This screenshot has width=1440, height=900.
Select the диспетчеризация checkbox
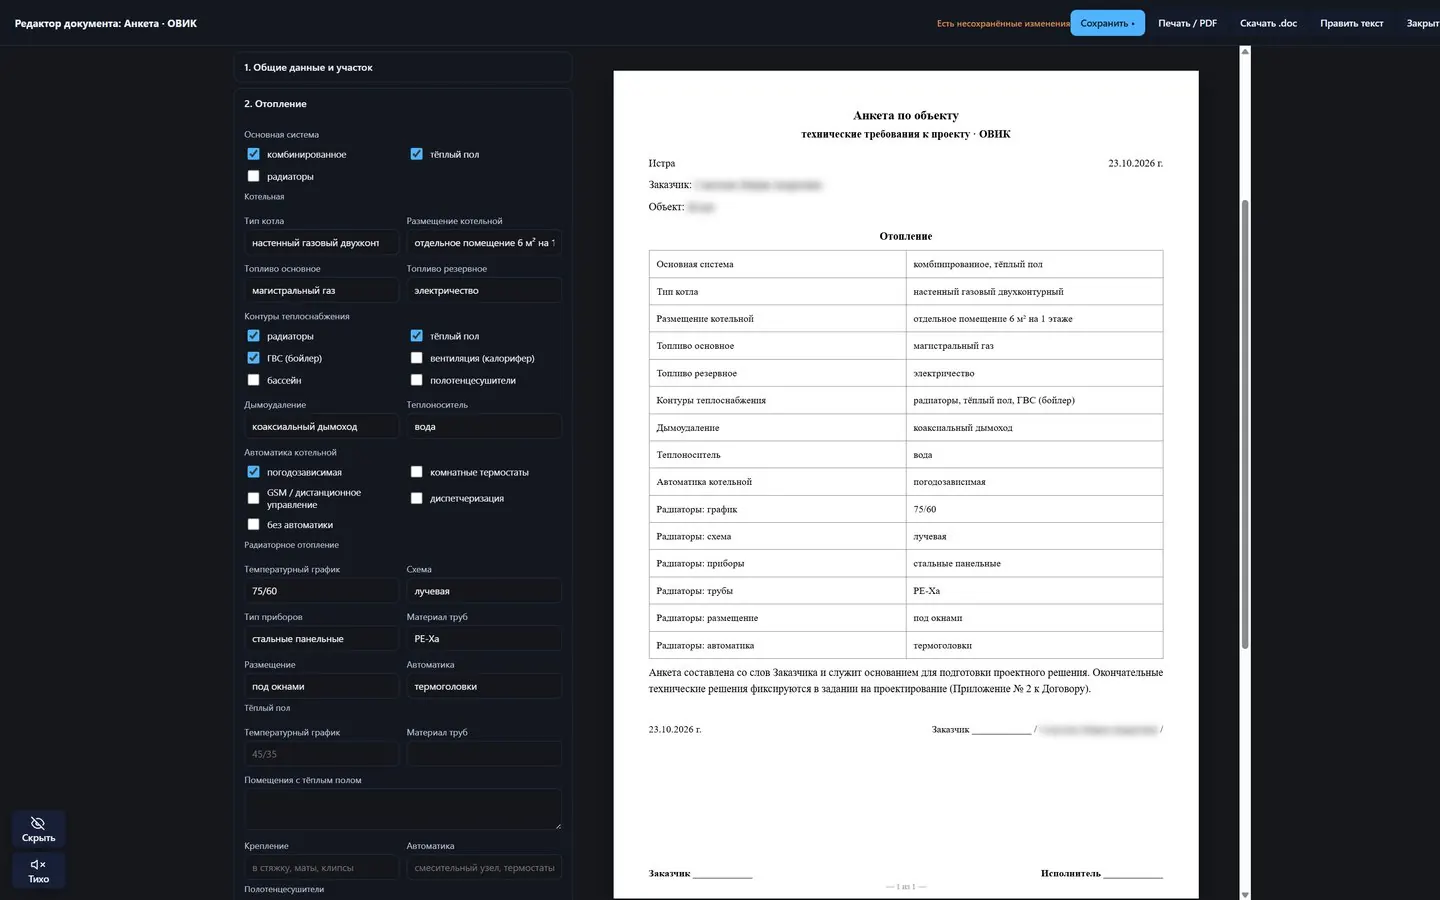416,498
